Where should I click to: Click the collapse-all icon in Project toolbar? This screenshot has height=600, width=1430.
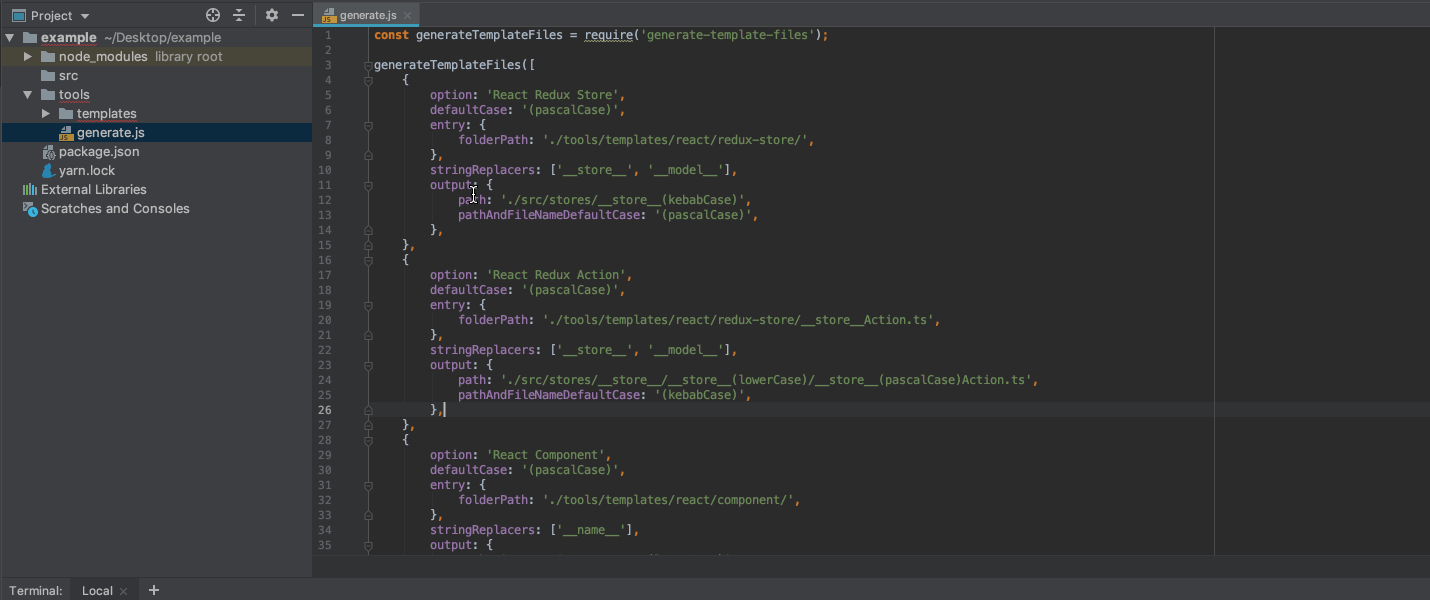[238, 15]
